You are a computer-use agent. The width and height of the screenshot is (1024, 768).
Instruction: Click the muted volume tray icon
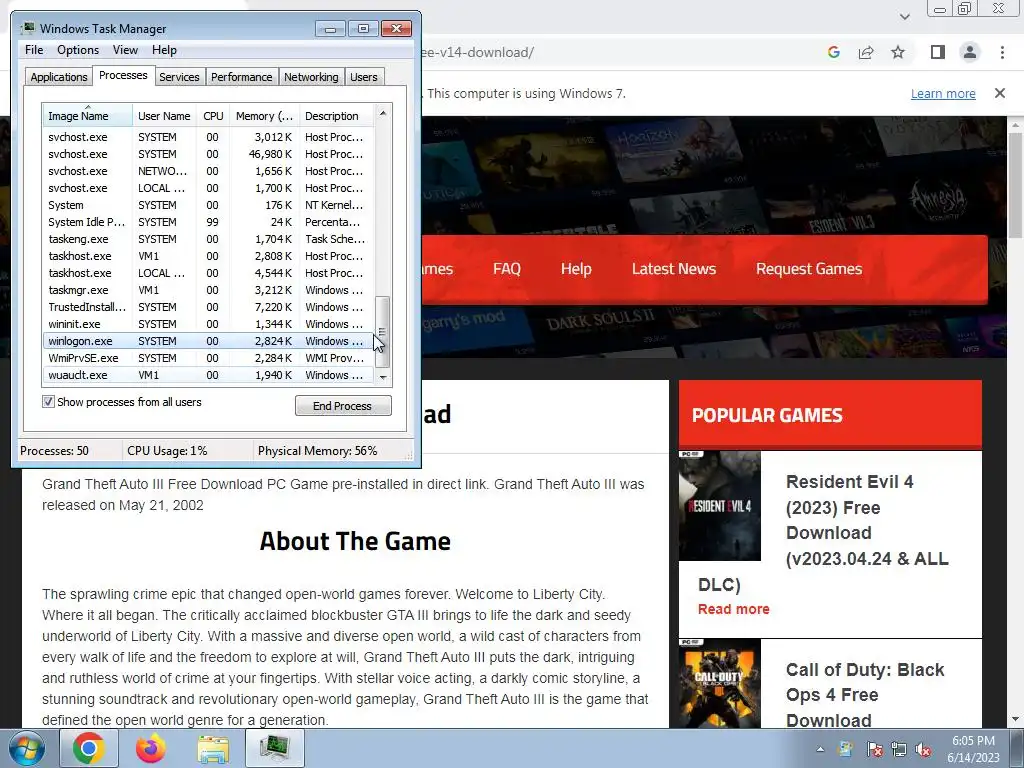point(923,749)
